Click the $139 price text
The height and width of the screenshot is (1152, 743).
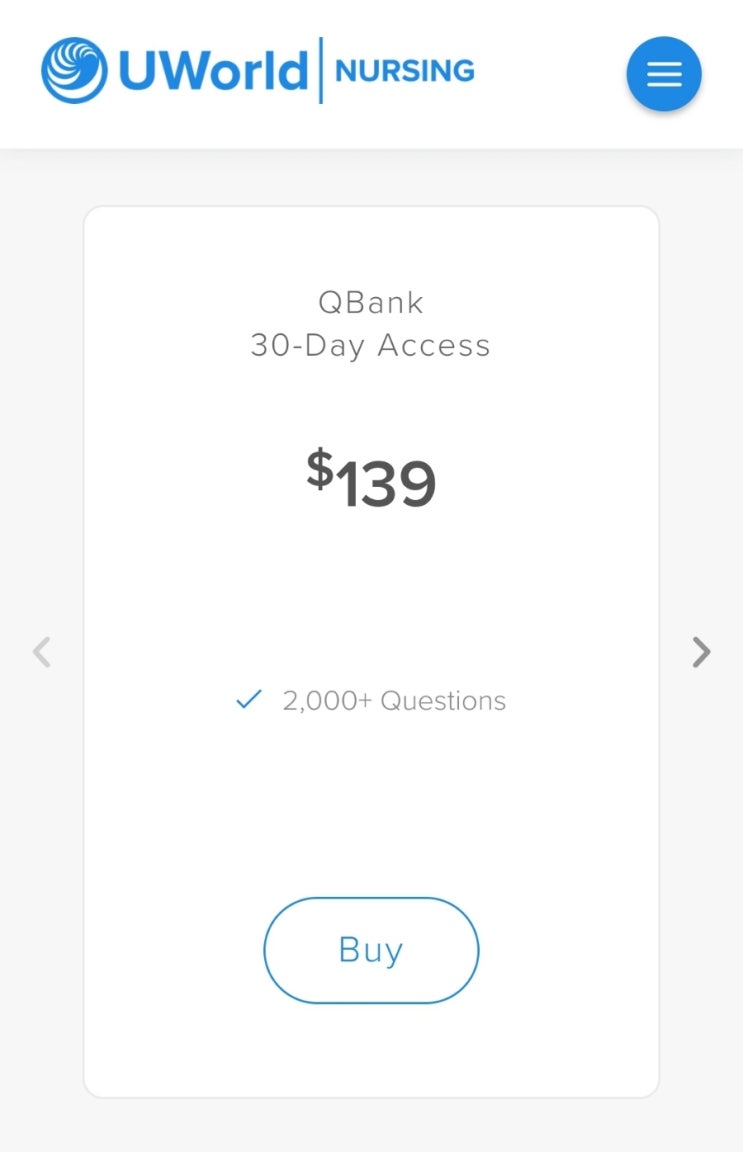point(371,481)
